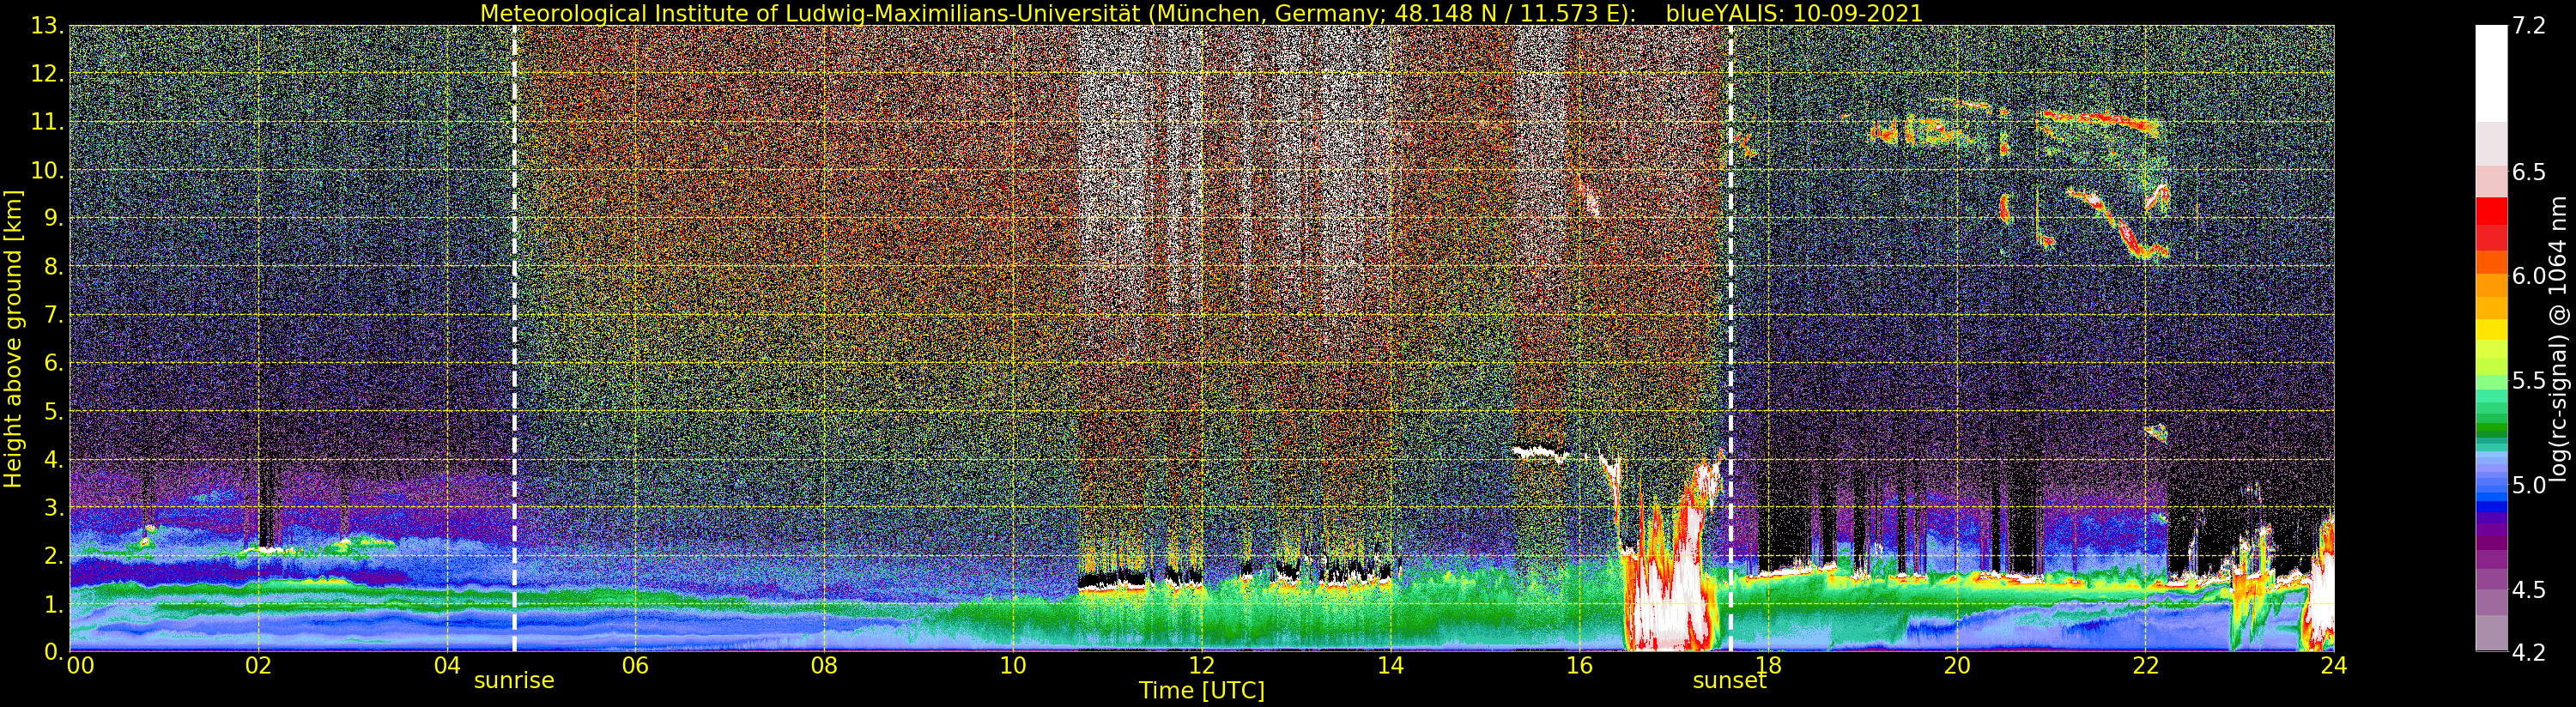Viewport: 2576px width, 707px height.
Task: Click the 'Height above ground [km]' axis label
Action: [x=13, y=339]
